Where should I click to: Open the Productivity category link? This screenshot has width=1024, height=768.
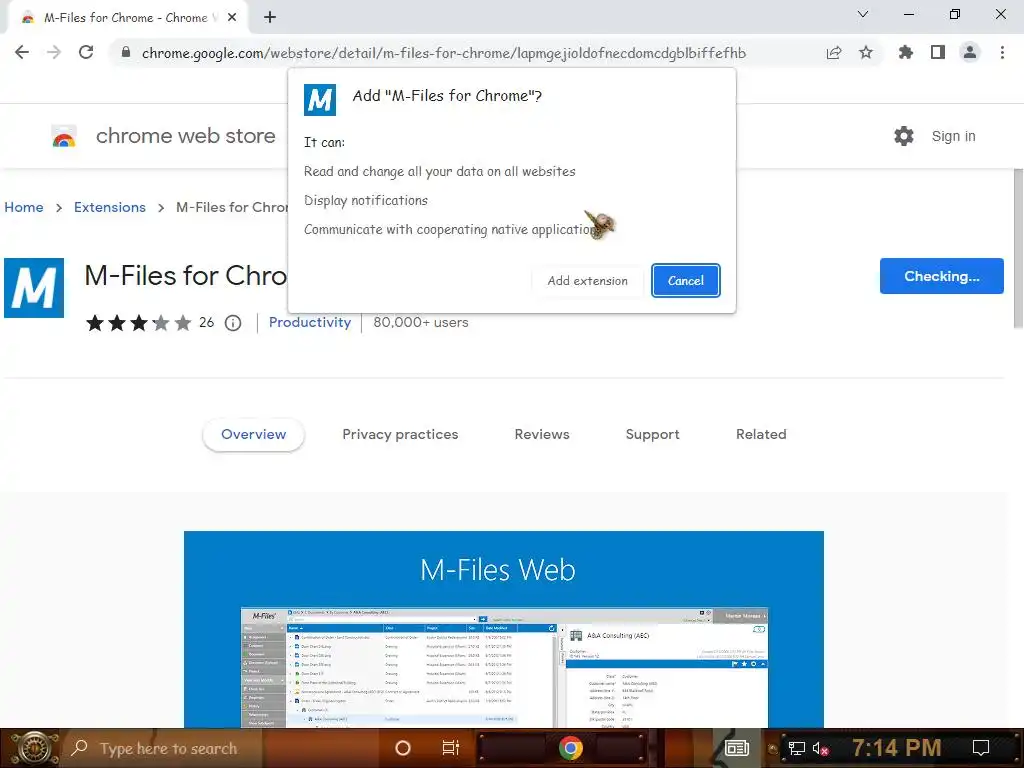310,322
